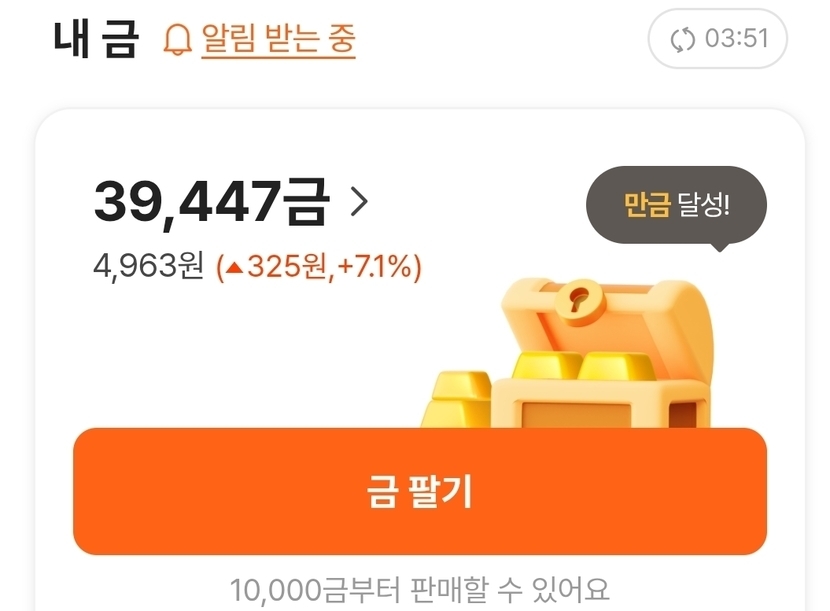Tap the red up-triangle icon
Screen dimensions: 830x611
(234, 268)
